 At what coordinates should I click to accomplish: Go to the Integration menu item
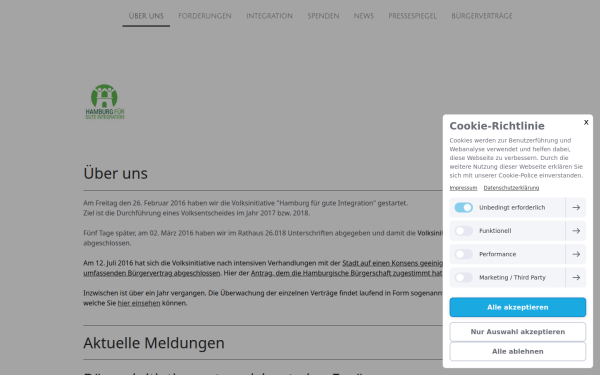[x=269, y=16]
